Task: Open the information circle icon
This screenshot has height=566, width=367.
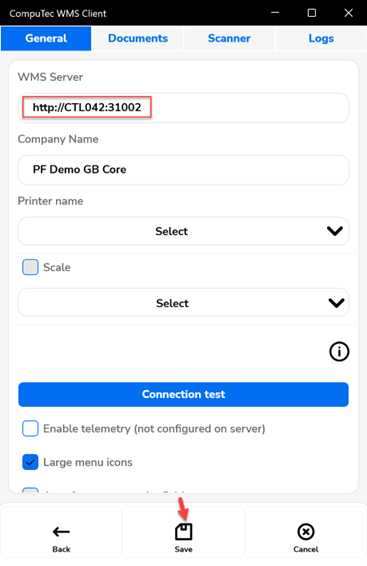Action: [339, 352]
